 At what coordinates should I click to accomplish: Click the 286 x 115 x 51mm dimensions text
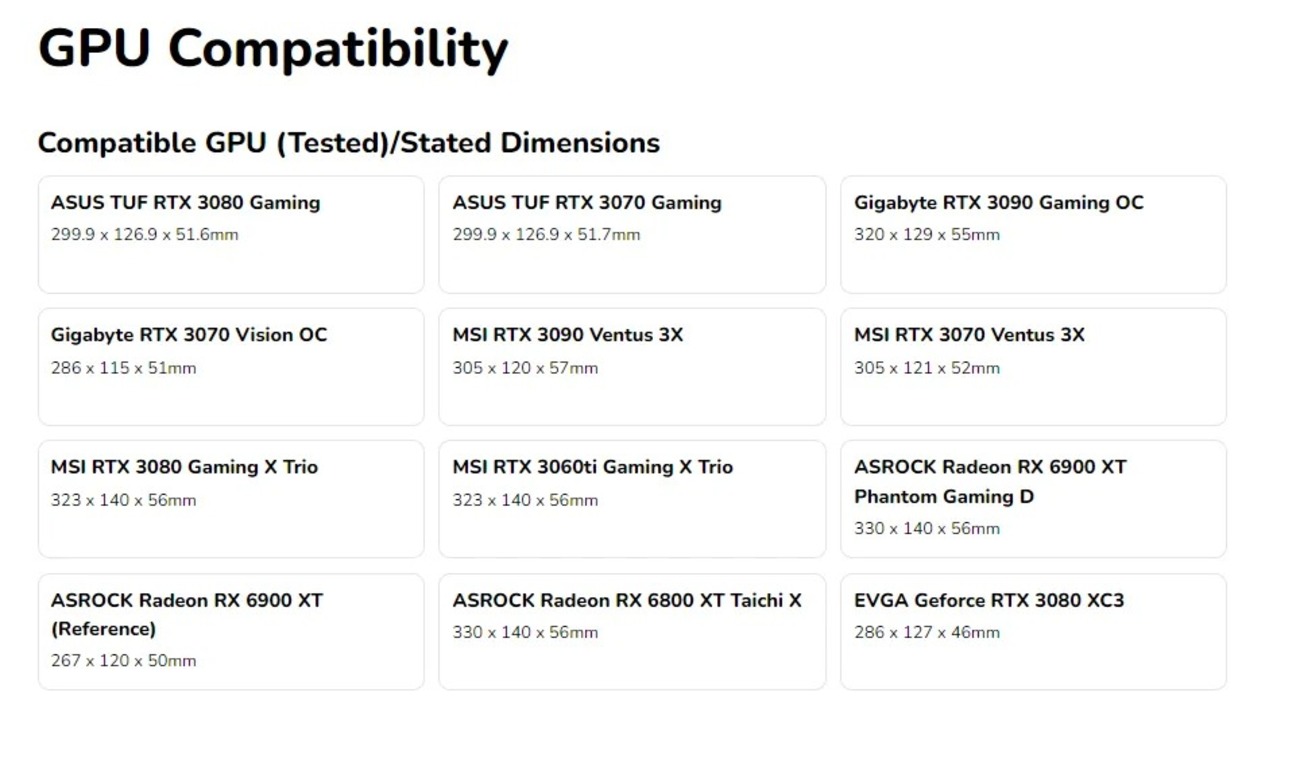(x=123, y=368)
